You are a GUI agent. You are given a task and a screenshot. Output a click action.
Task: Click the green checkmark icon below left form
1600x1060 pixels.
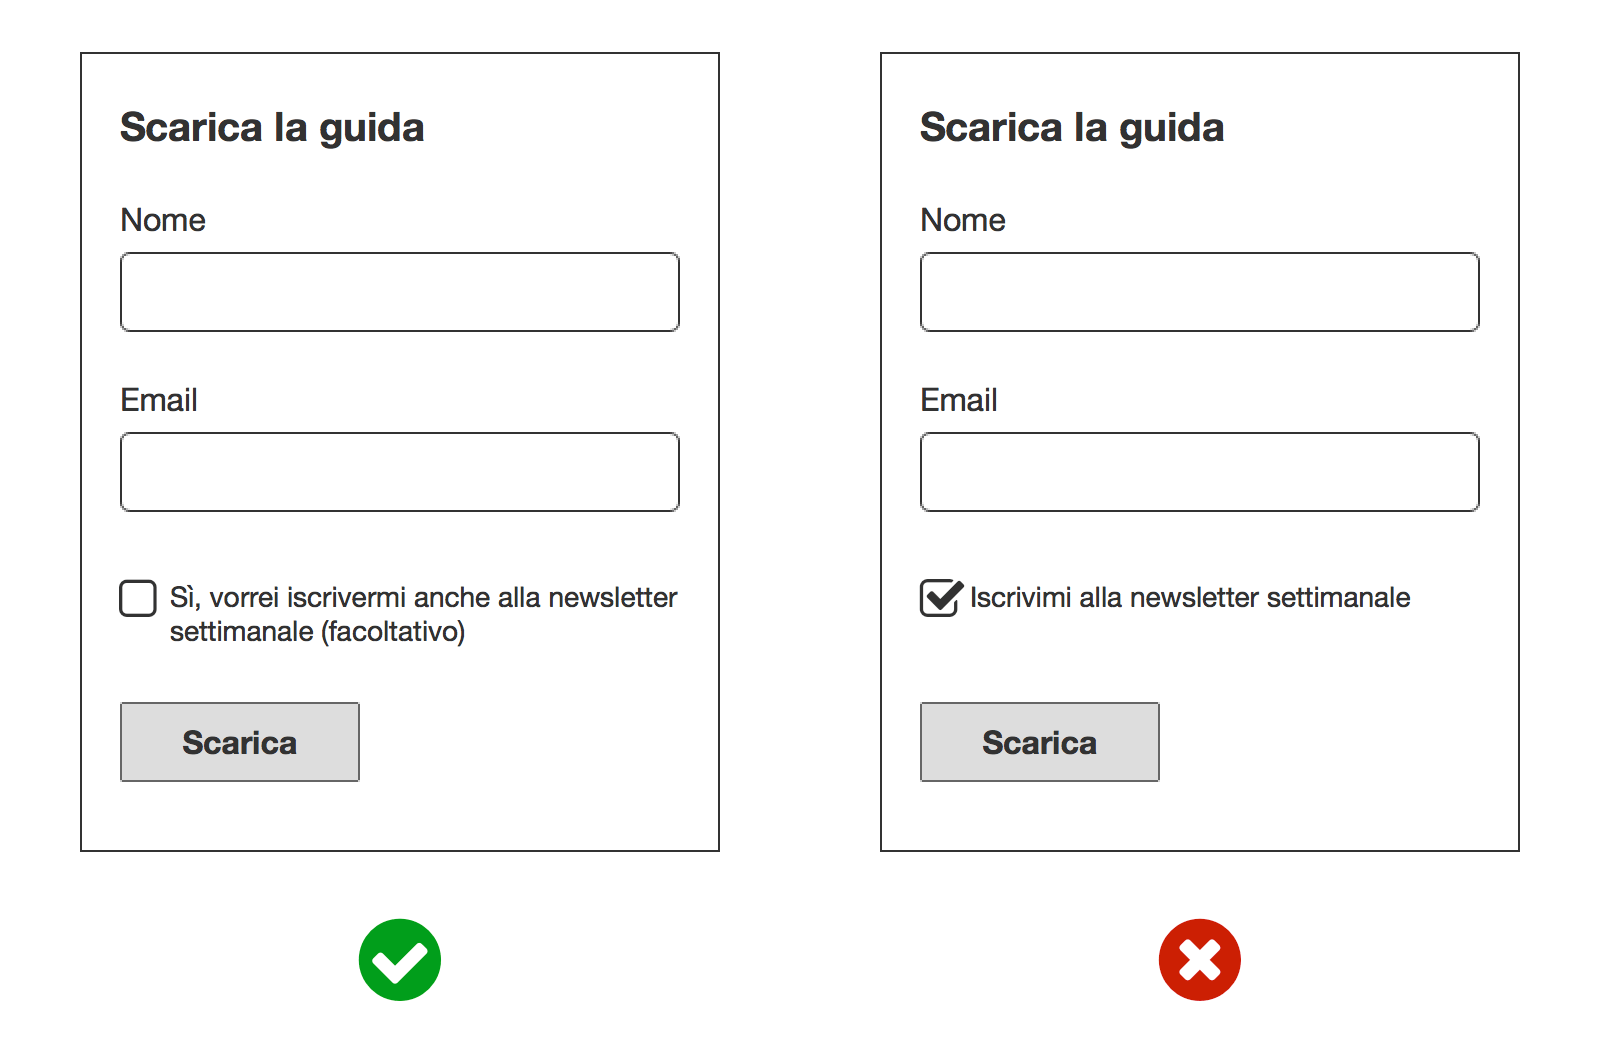tap(400, 960)
